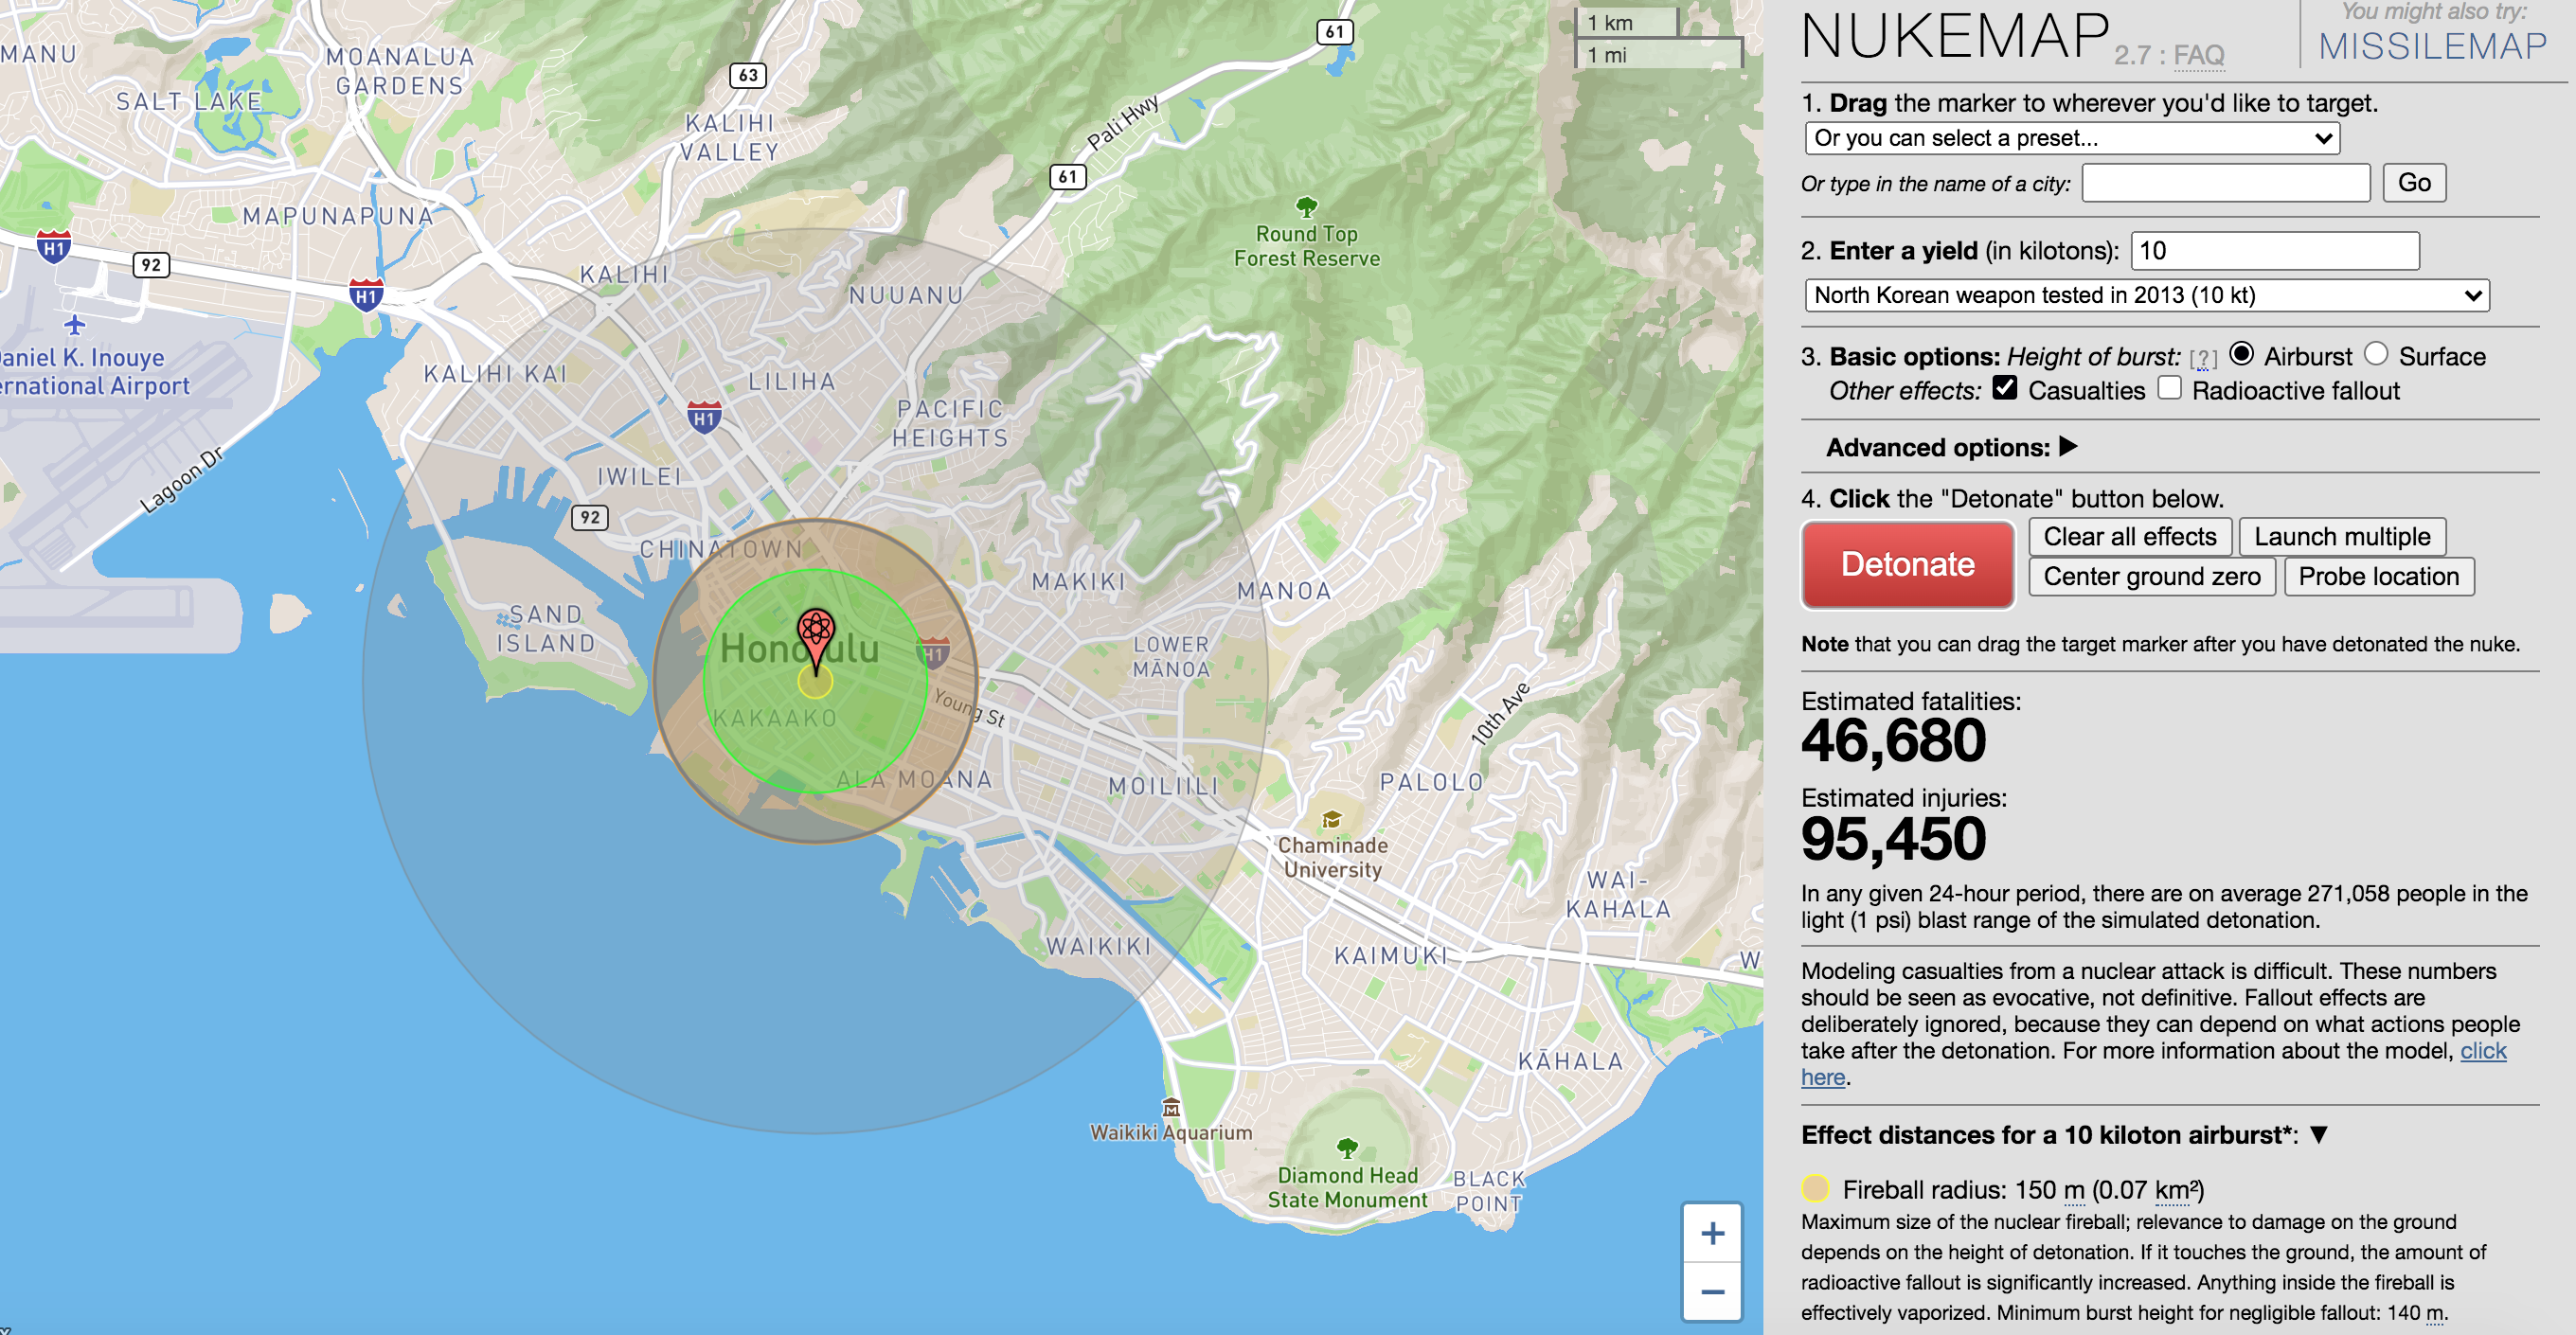Viewport: 2576px width, 1335px height.
Task: Select the Surface radio button
Action: point(2375,354)
